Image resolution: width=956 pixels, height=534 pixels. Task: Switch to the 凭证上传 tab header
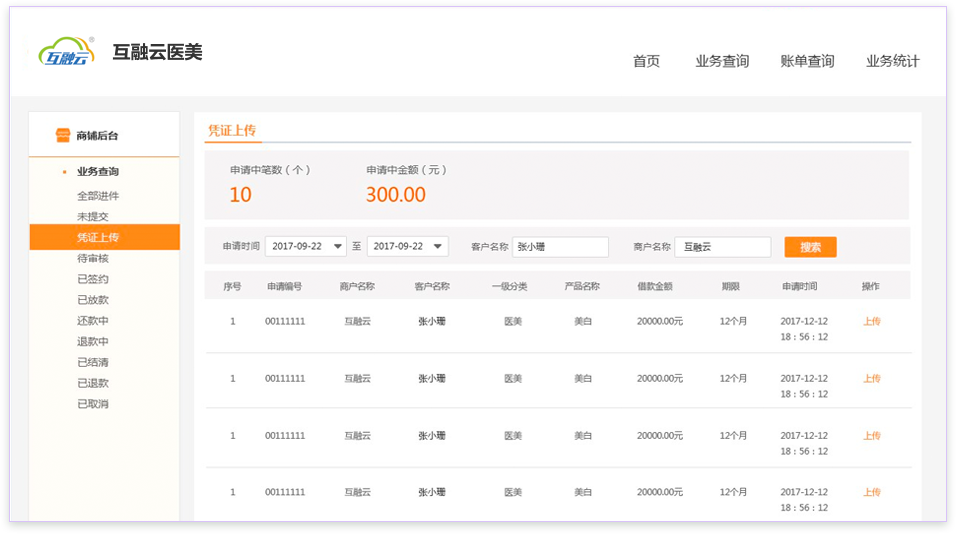232,130
